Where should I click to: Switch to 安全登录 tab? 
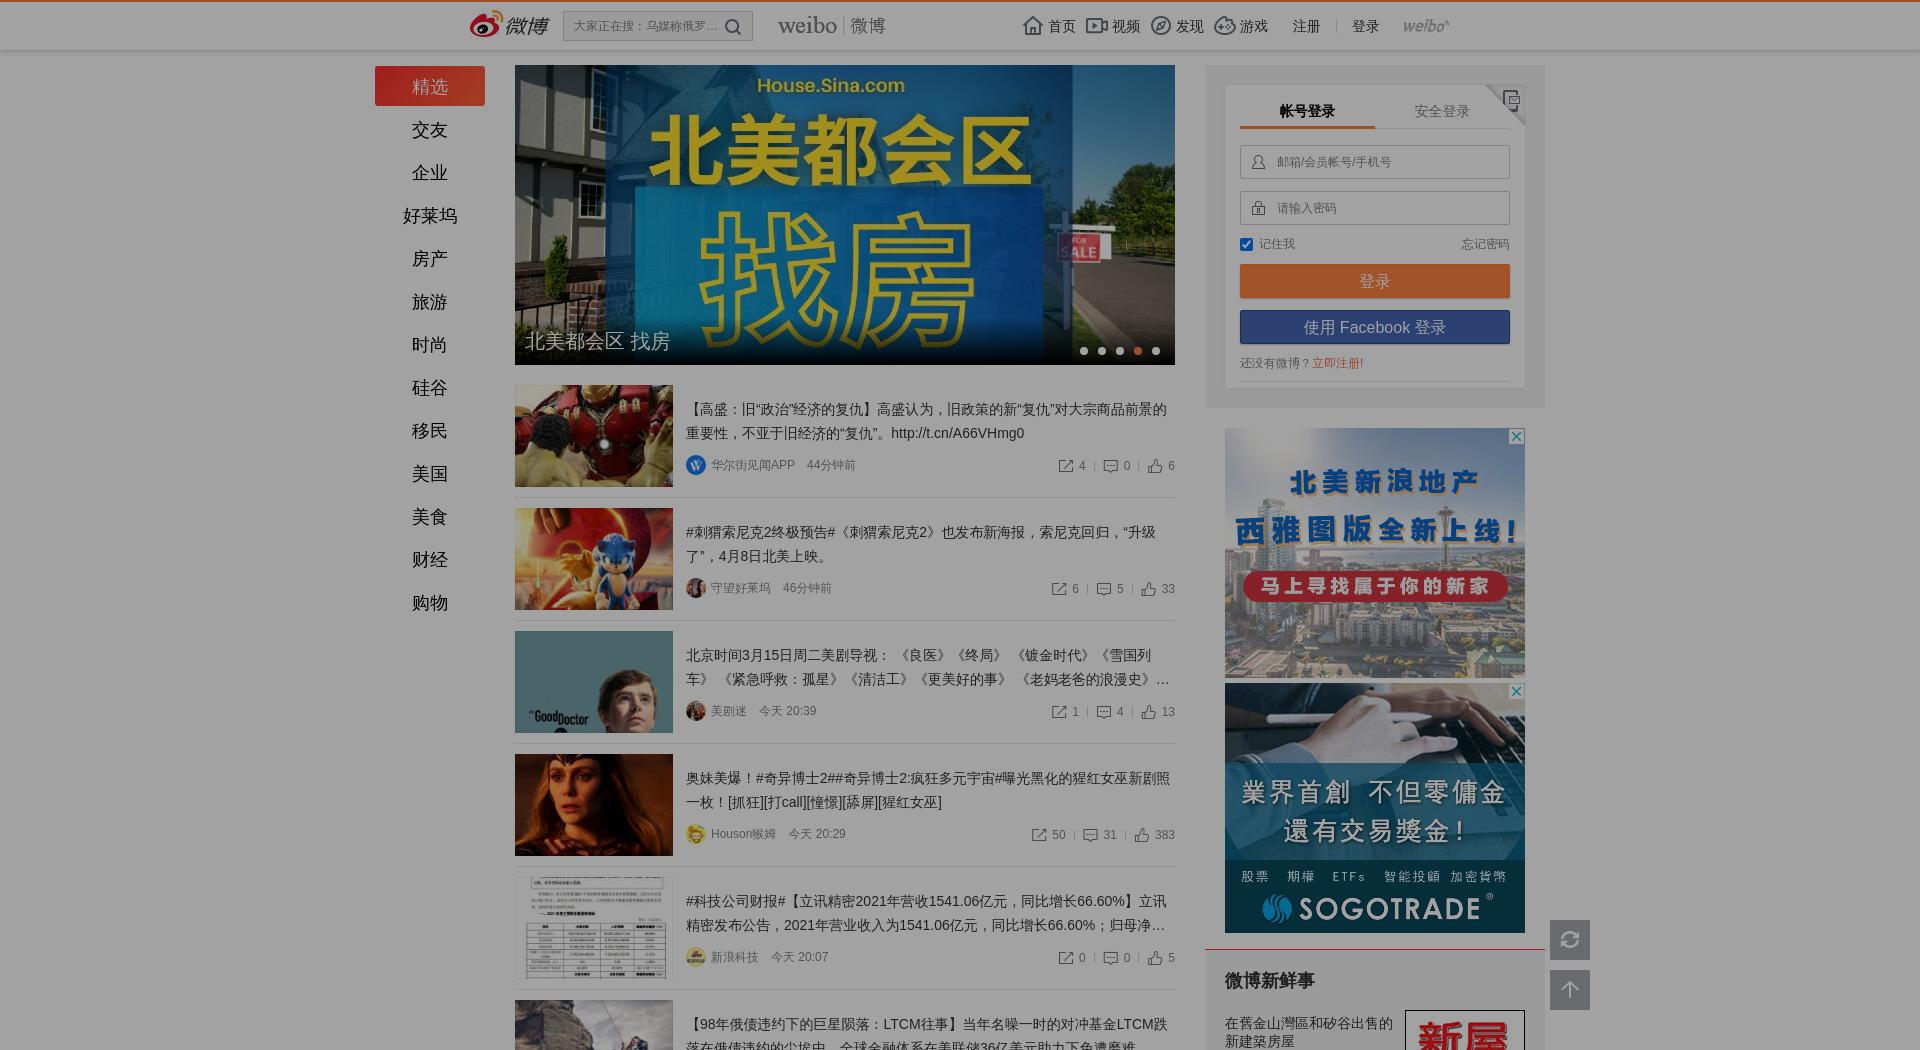pos(1442,111)
